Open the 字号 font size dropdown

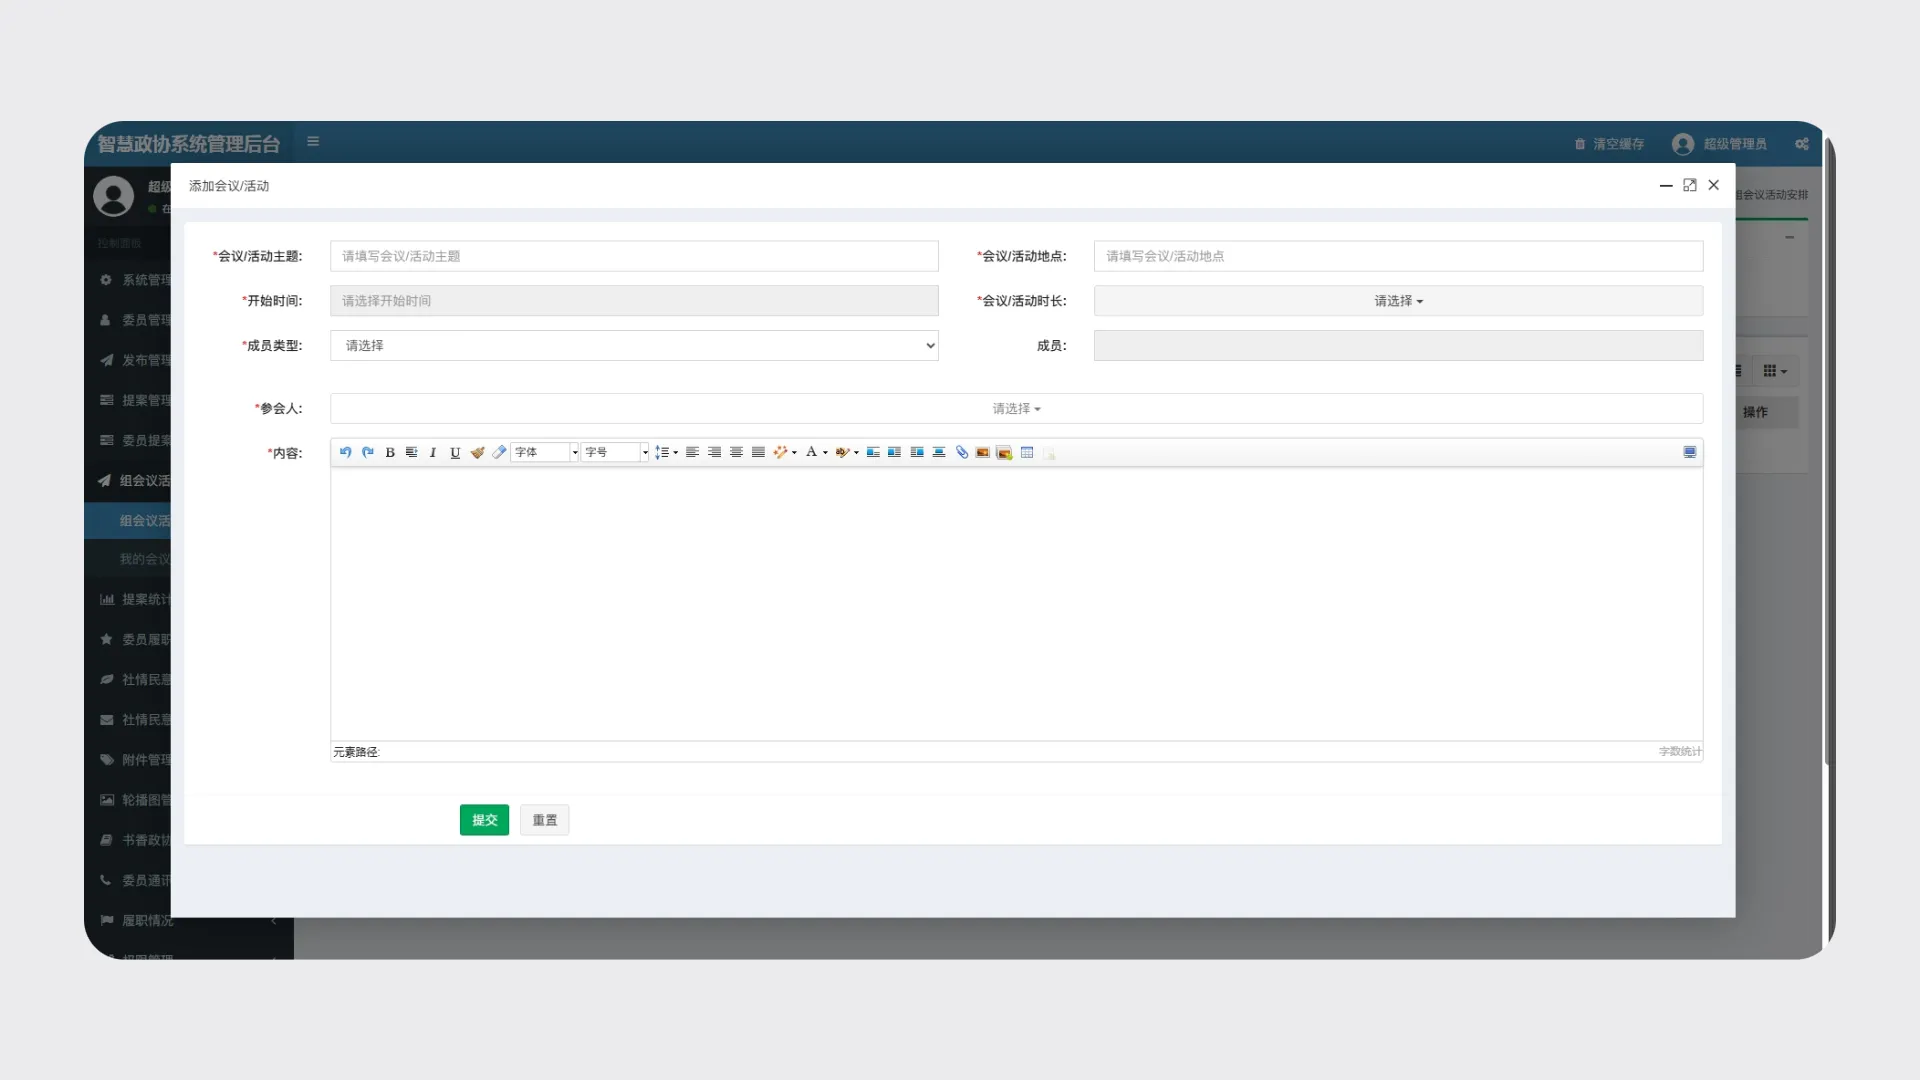(x=616, y=452)
